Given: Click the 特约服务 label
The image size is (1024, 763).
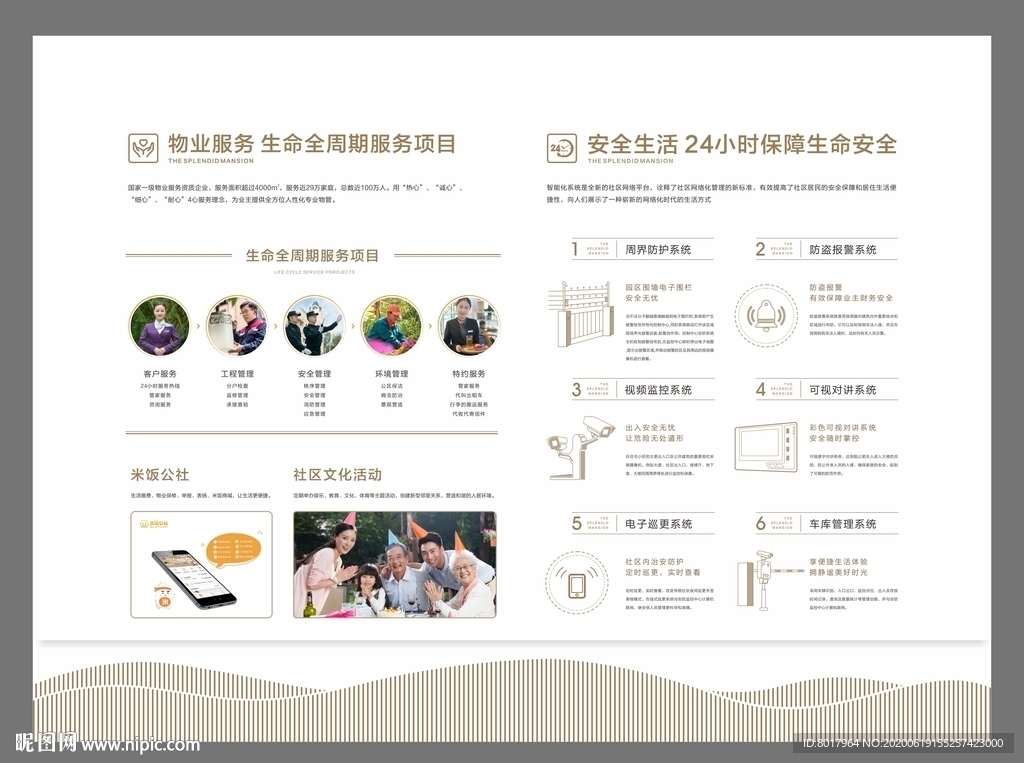Looking at the screenshot, I should (x=469, y=374).
